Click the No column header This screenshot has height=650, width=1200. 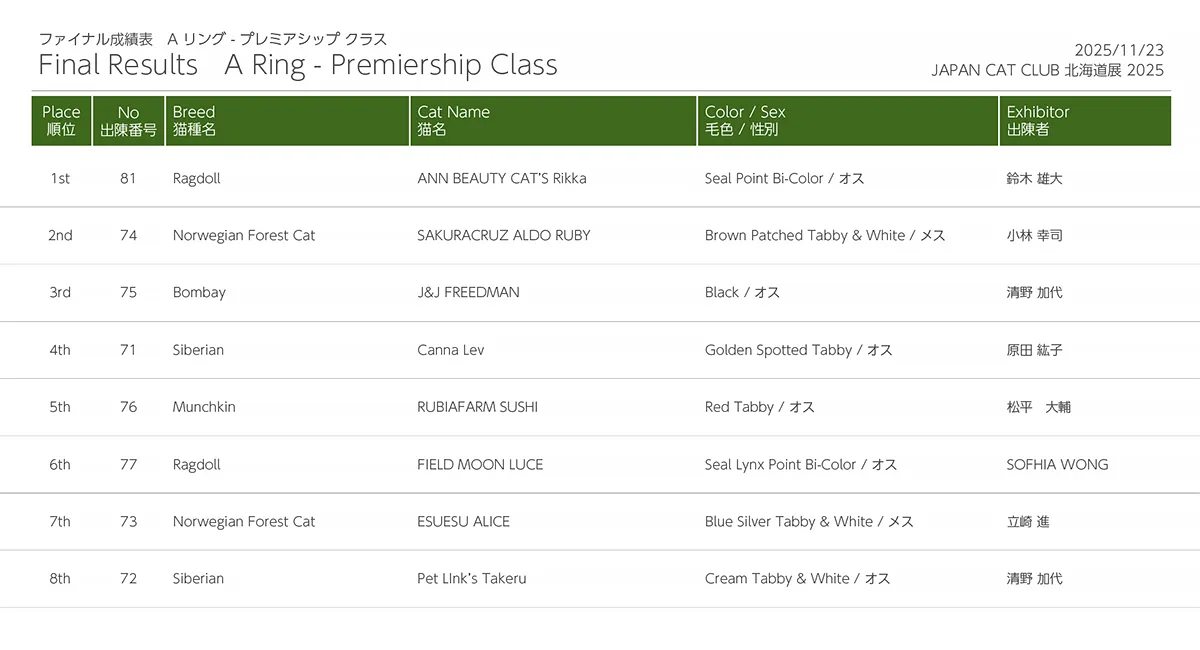(x=128, y=121)
